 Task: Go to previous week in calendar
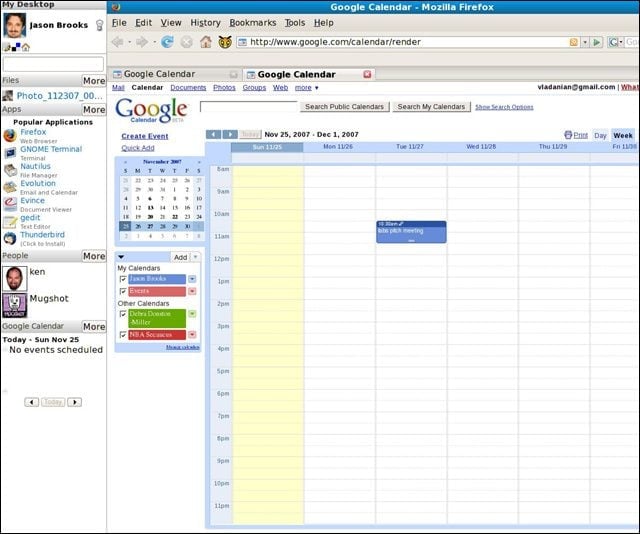(x=213, y=134)
